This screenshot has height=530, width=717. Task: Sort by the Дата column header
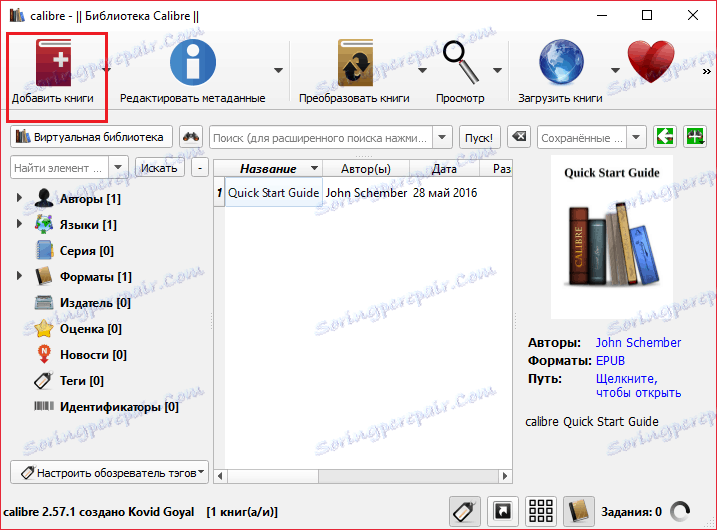point(444,168)
